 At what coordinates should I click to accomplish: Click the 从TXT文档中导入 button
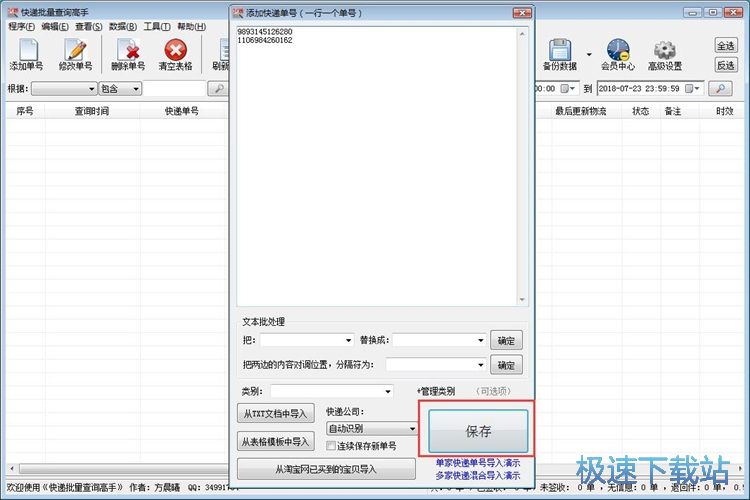276,413
